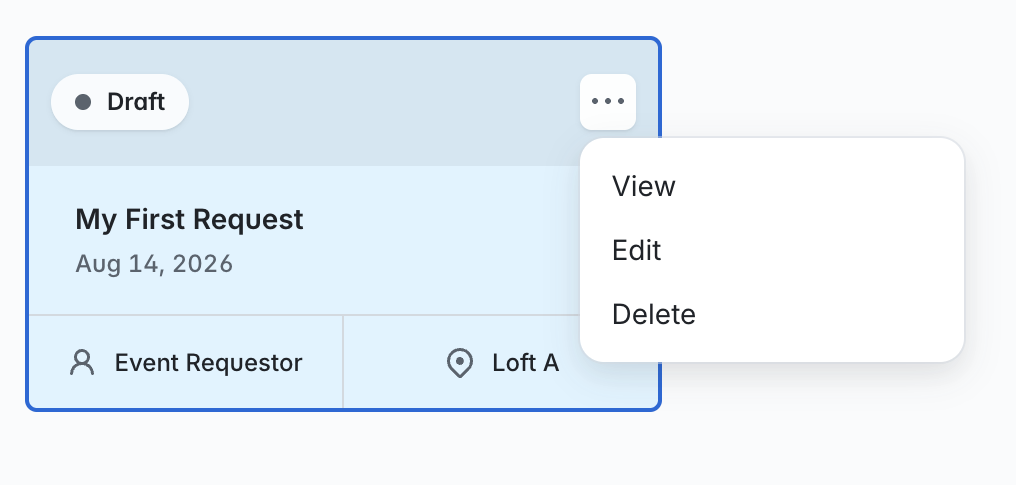Image resolution: width=1016 pixels, height=485 pixels.
Task: Click the Loft A cell left of pin
Action: tap(395, 363)
